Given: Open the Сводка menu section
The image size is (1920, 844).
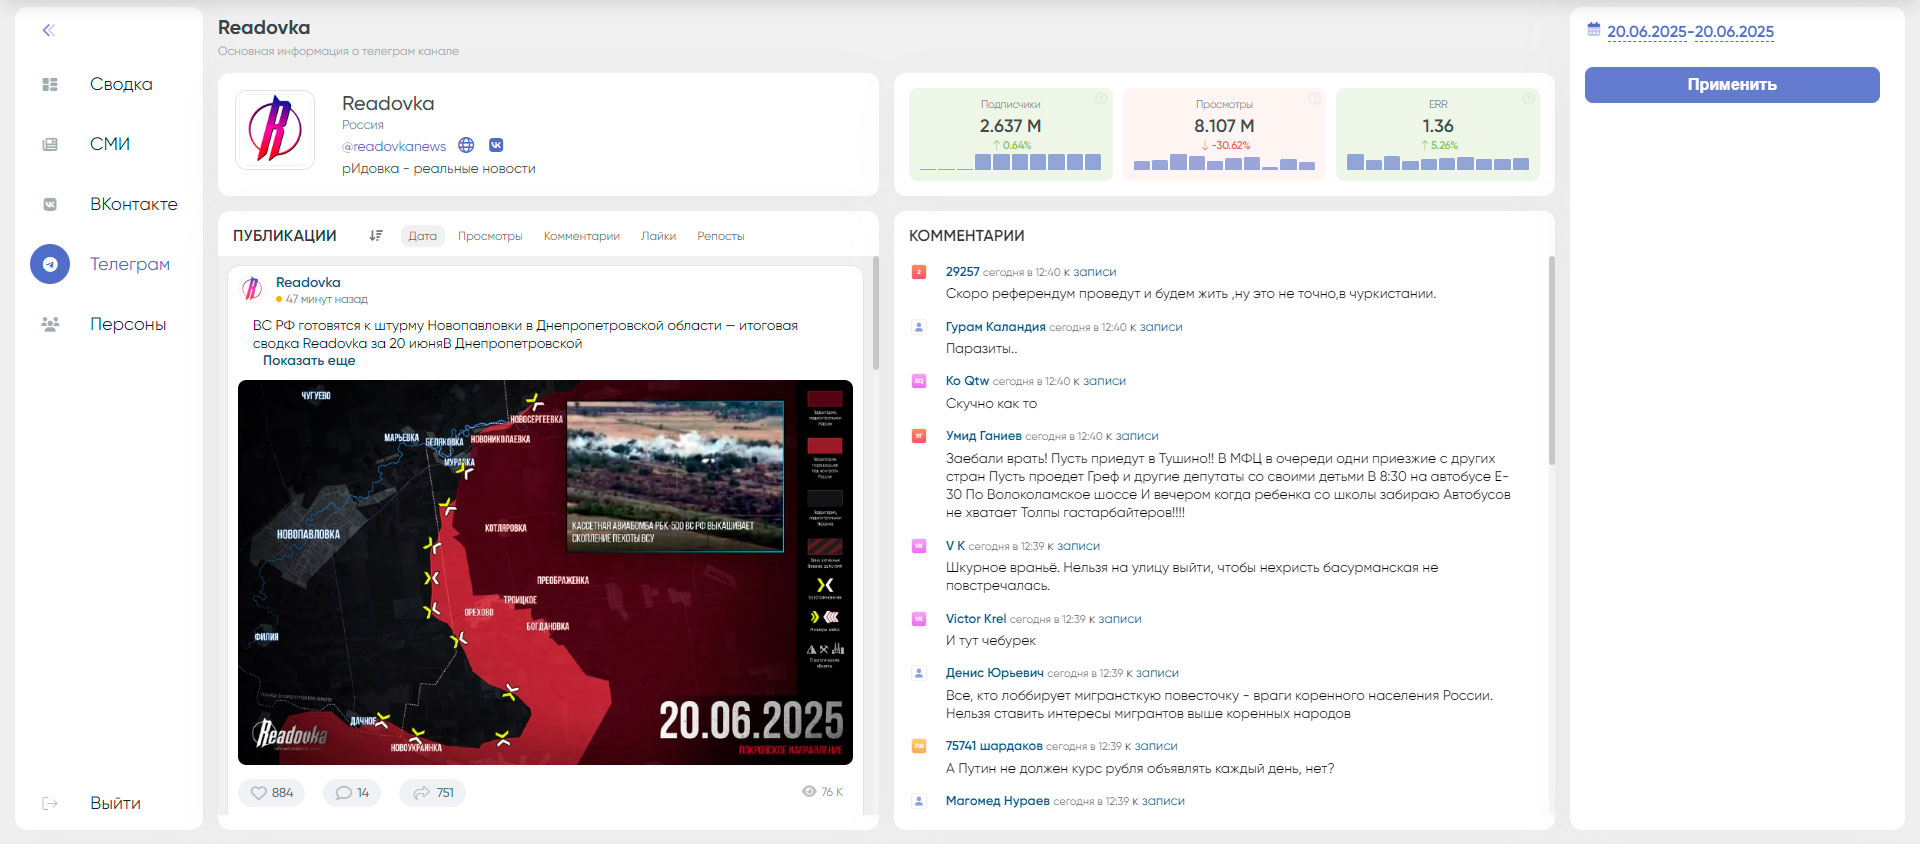Looking at the screenshot, I should pos(121,84).
